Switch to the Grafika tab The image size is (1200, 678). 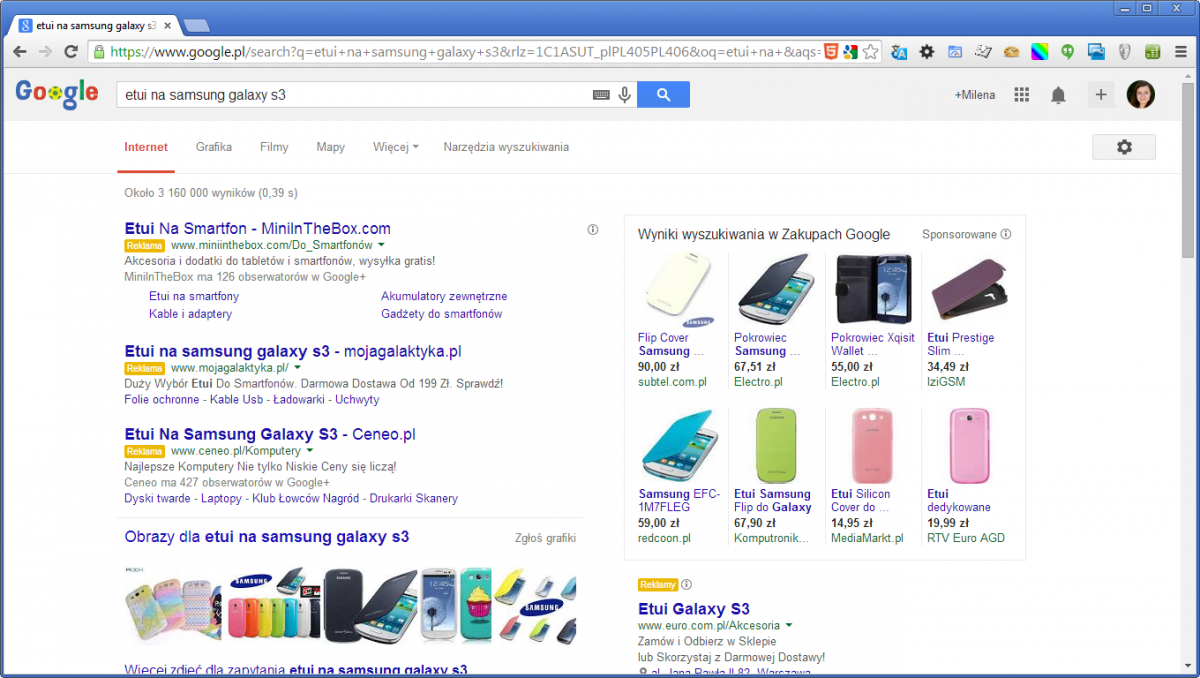[214, 147]
